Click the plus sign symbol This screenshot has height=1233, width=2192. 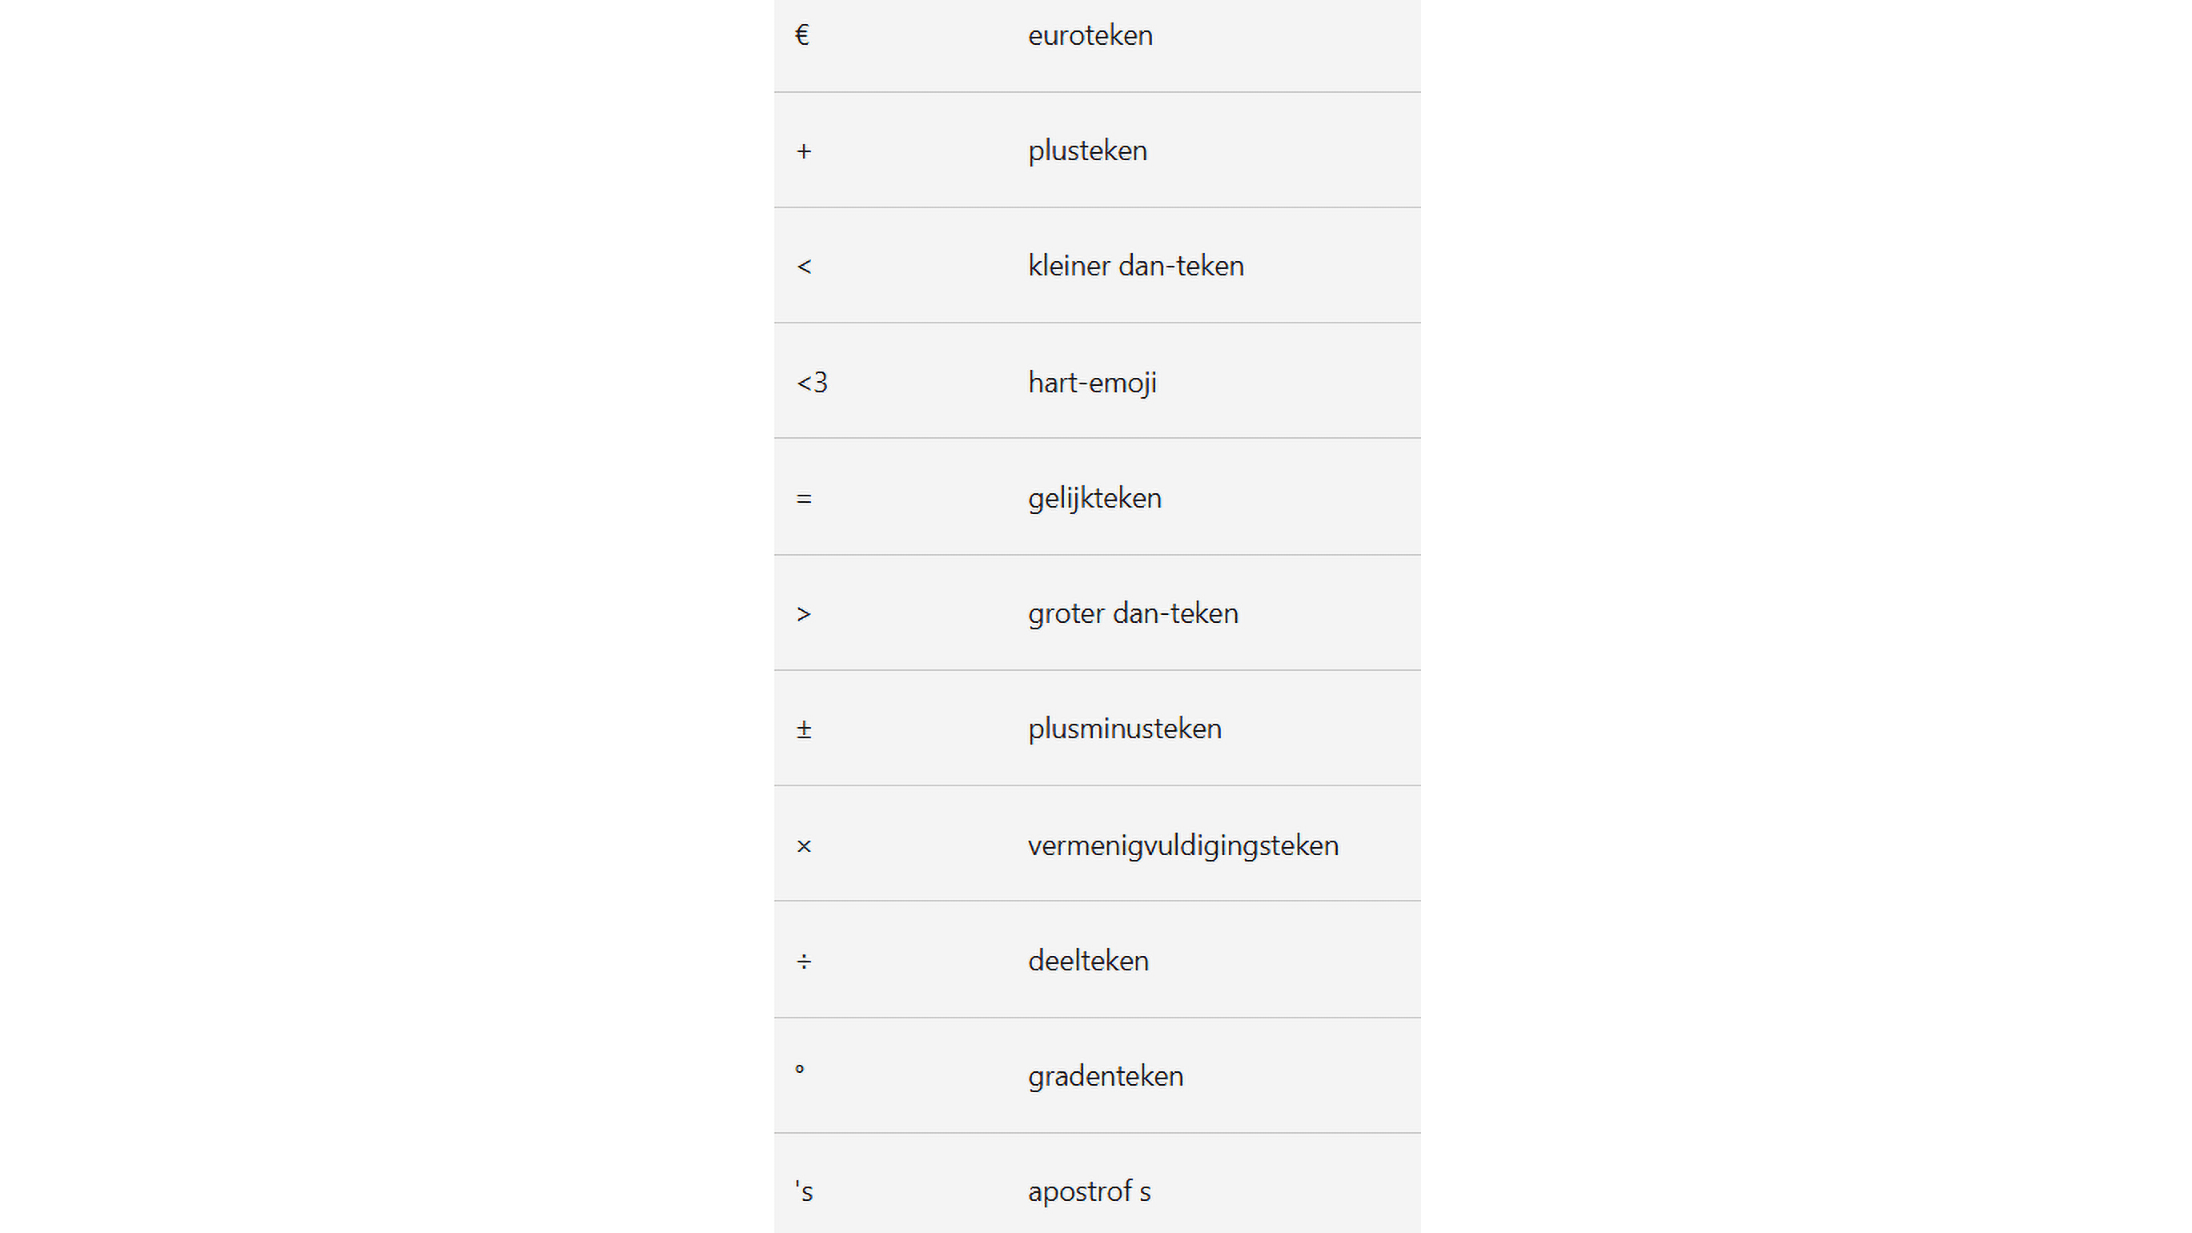point(804,152)
